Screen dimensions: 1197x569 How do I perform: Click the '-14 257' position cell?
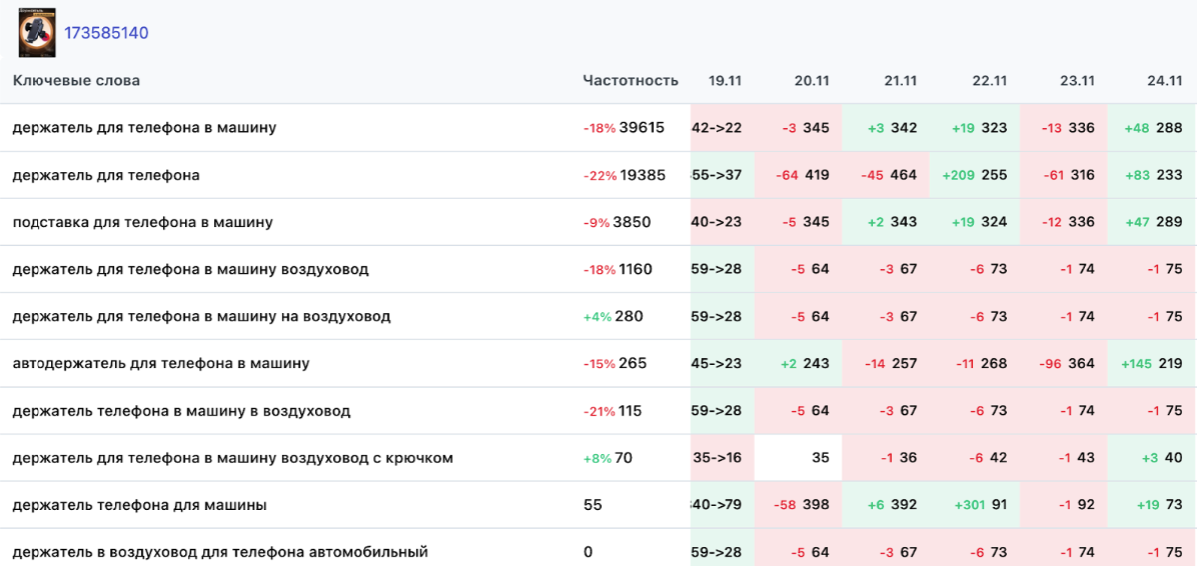click(x=886, y=364)
